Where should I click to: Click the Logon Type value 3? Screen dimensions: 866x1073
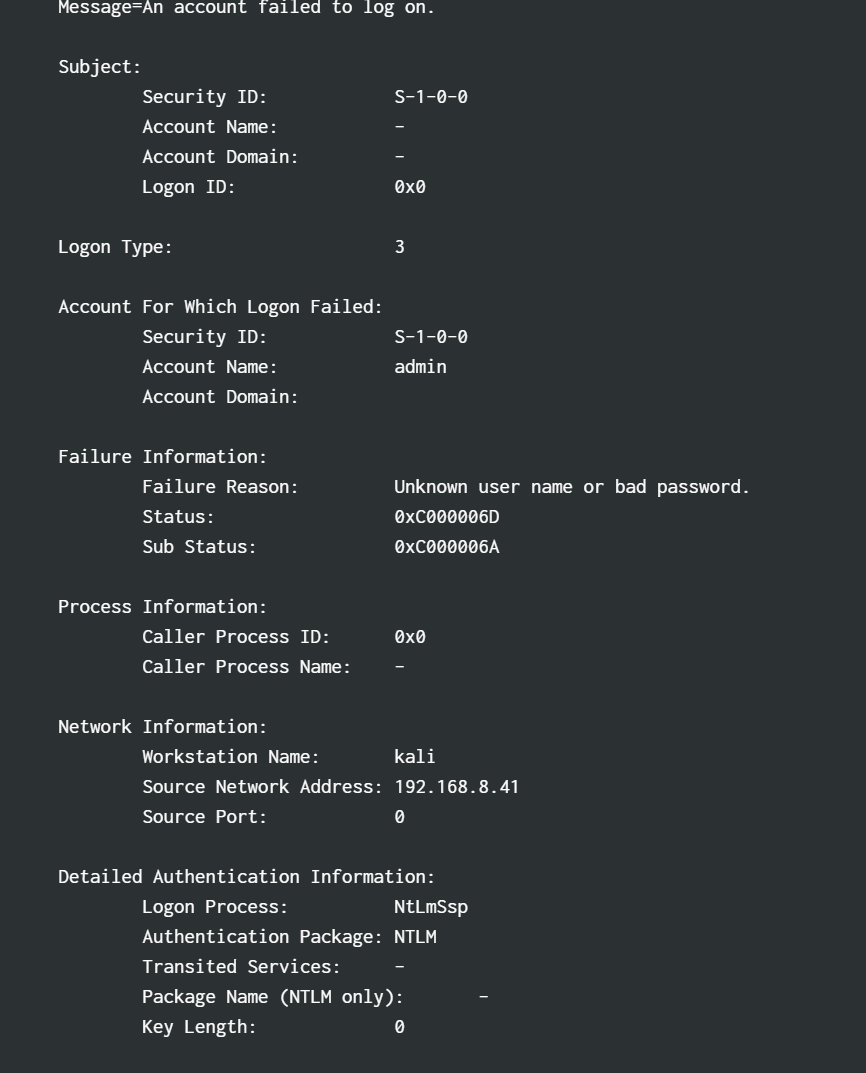[x=399, y=247]
